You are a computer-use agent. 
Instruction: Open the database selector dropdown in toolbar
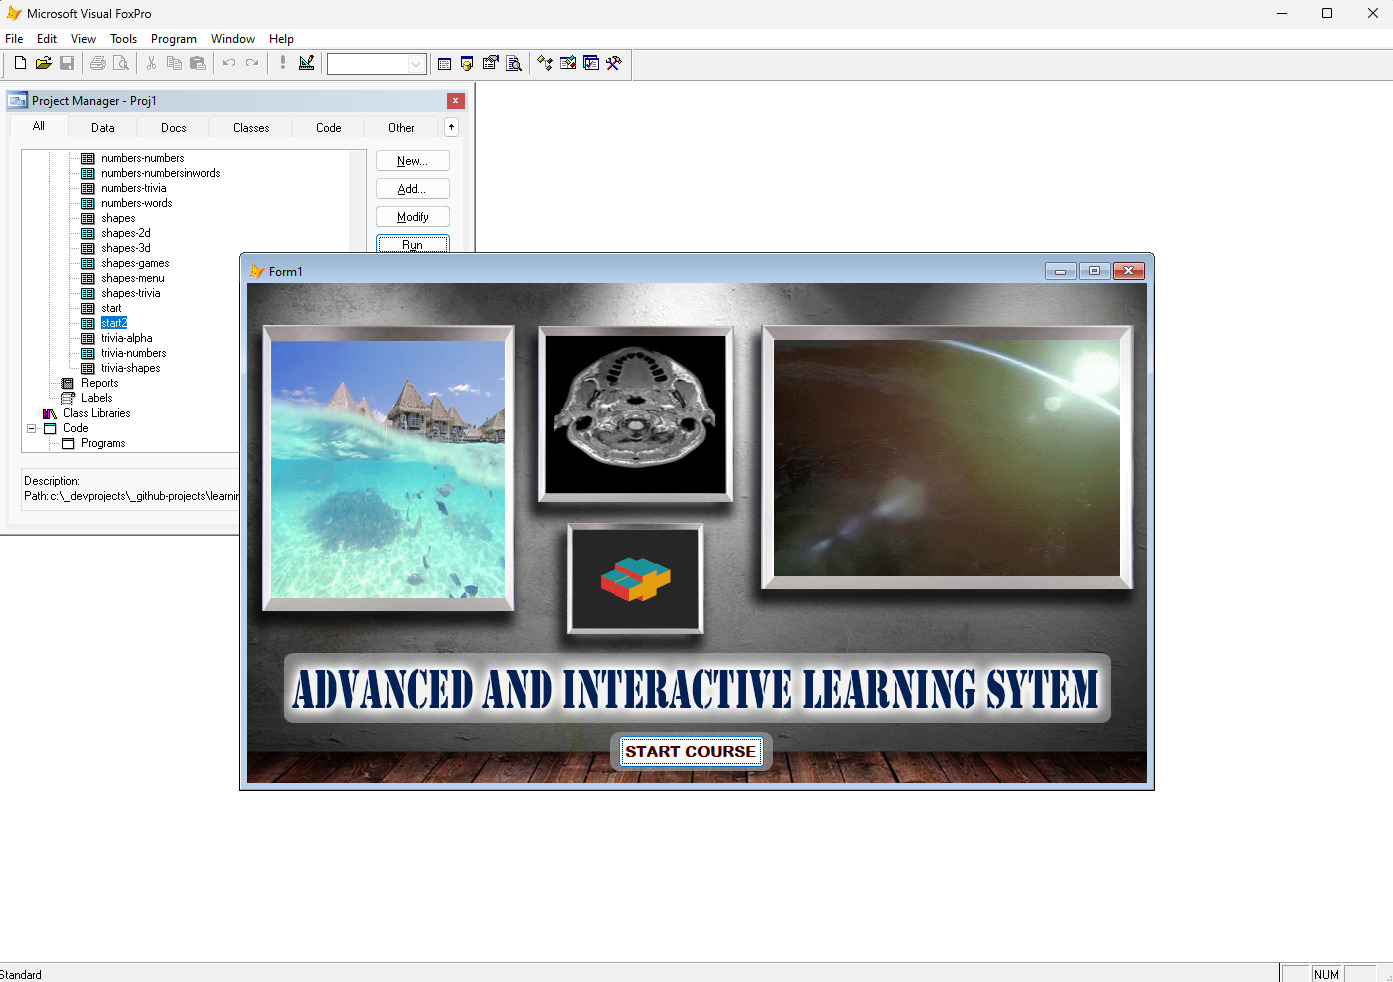(x=416, y=64)
